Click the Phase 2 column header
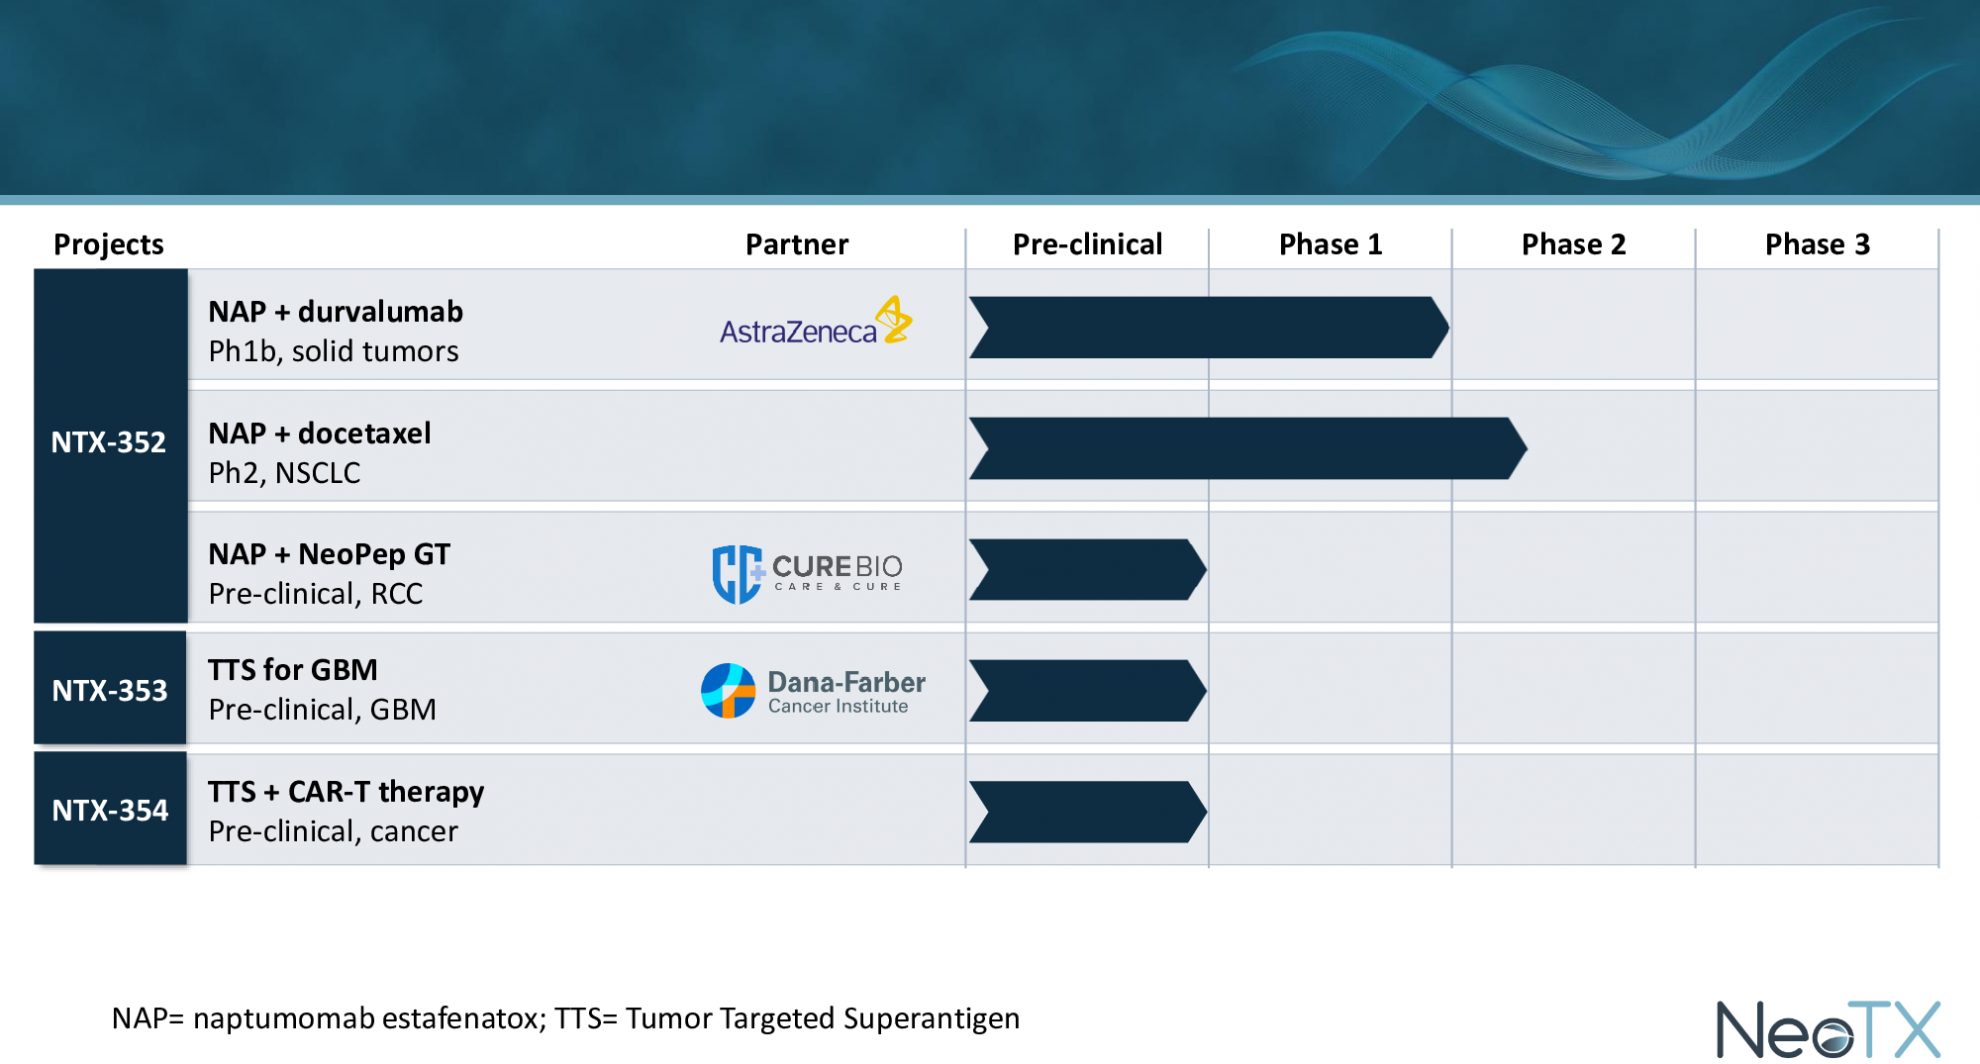 1573,245
